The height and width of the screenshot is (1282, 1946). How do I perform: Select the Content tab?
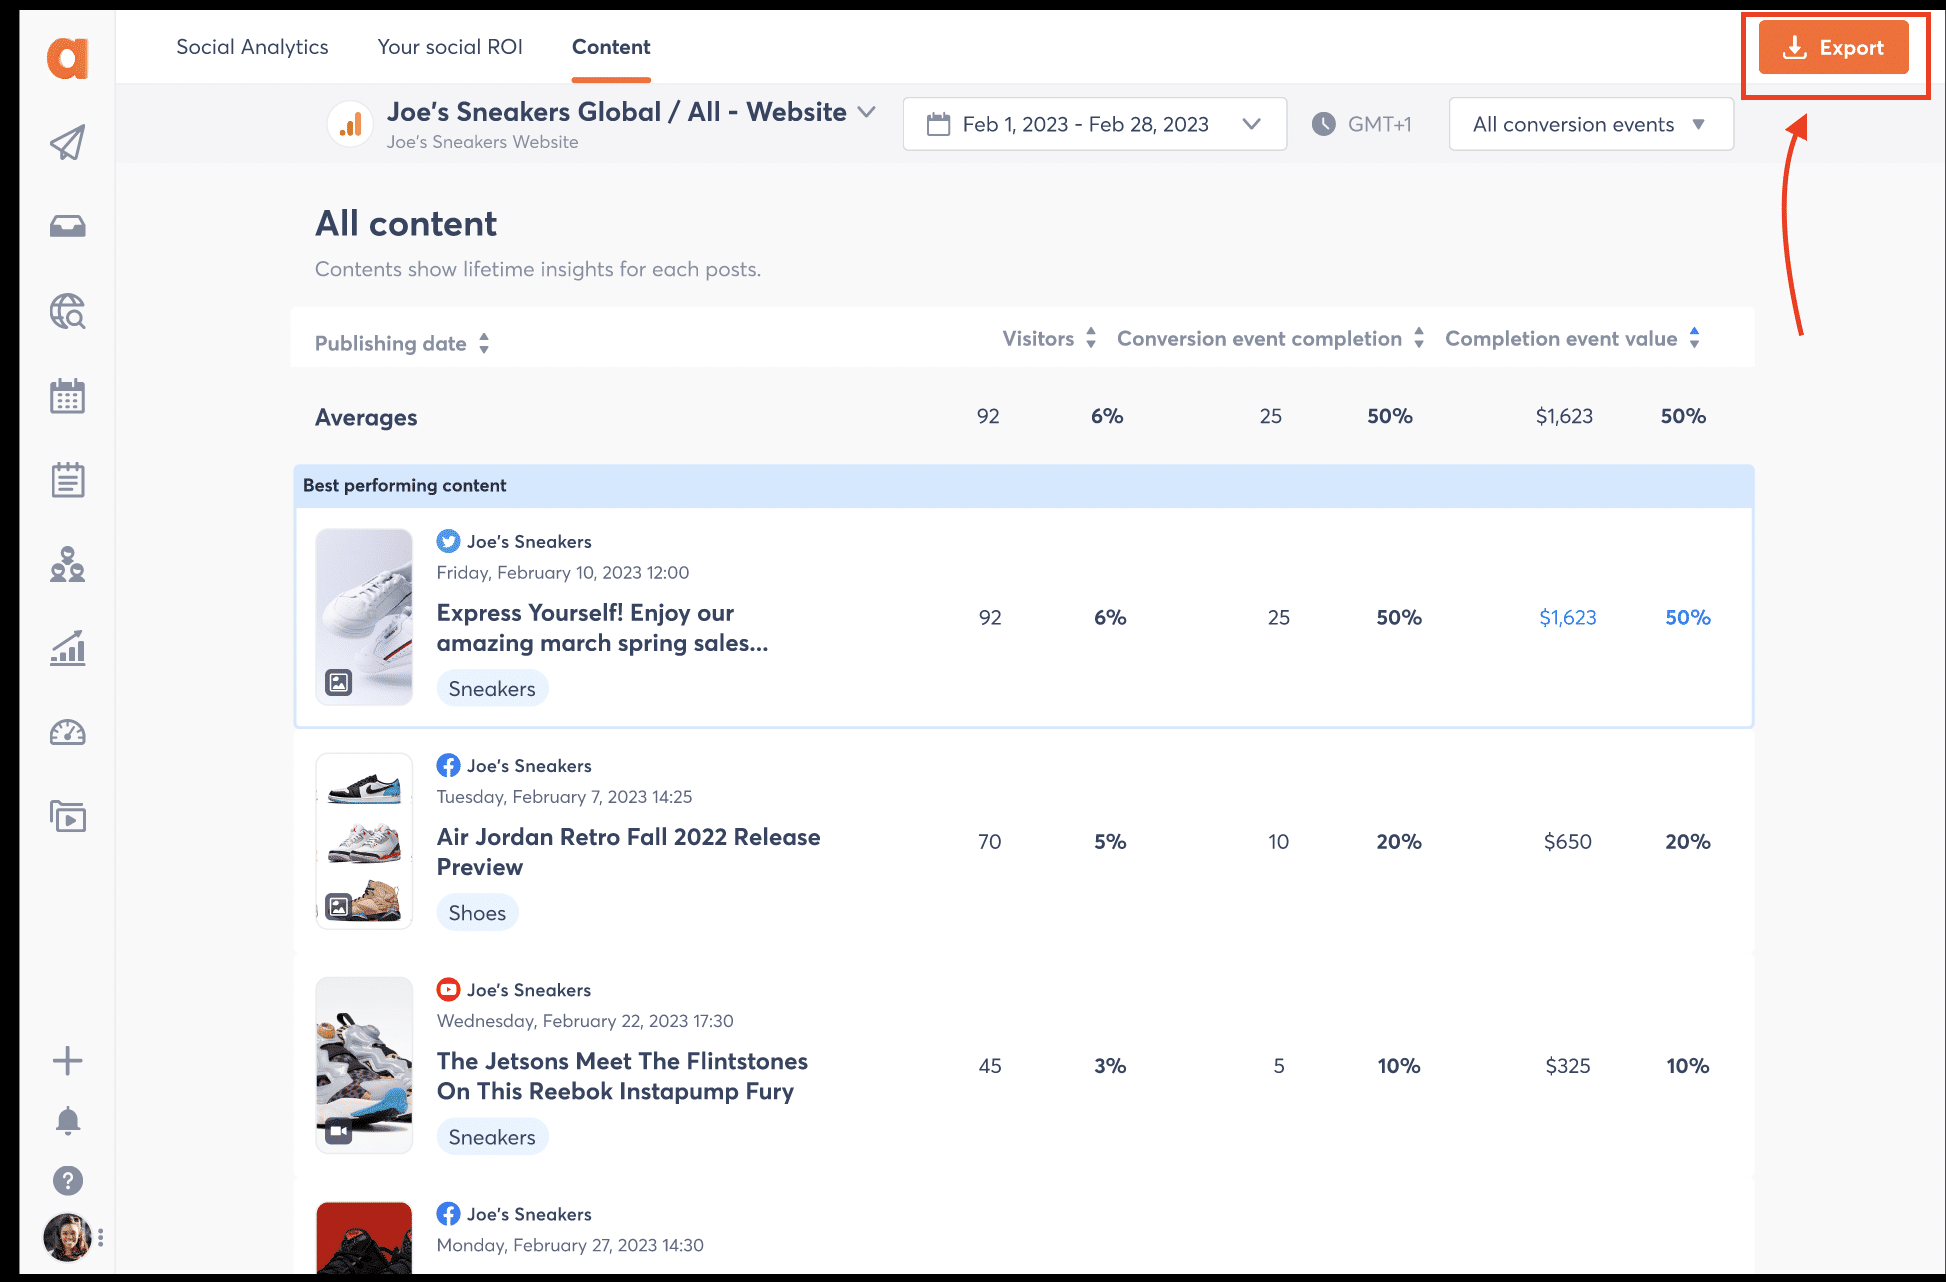pyautogui.click(x=611, y=47)
